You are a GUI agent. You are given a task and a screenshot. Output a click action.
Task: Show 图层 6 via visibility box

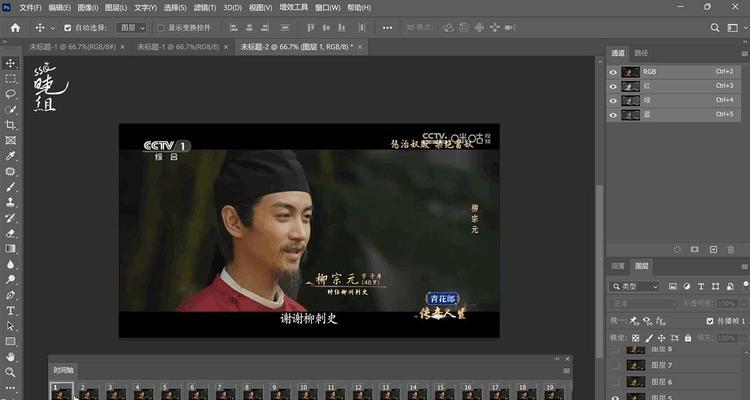point(615,382)
